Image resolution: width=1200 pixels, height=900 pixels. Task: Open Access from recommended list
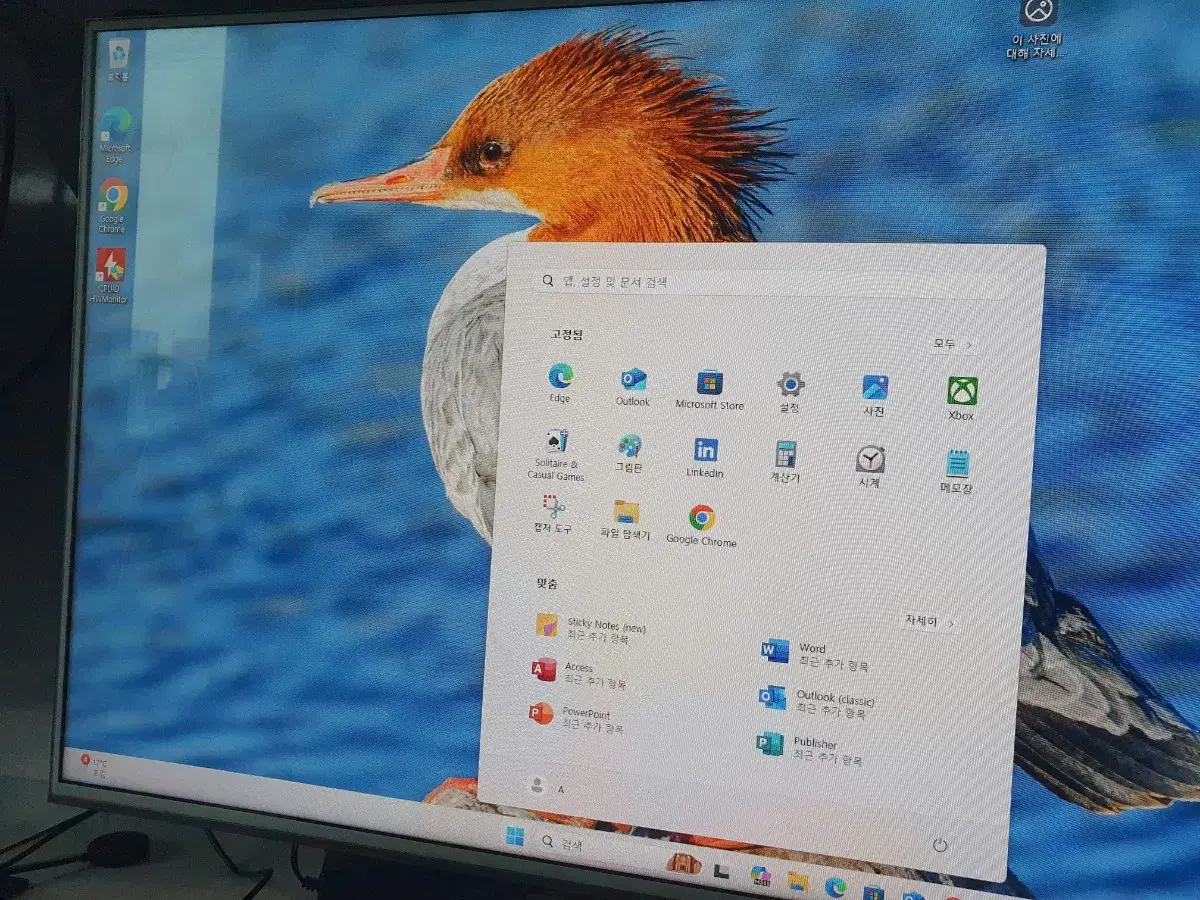tap(580, 674)
